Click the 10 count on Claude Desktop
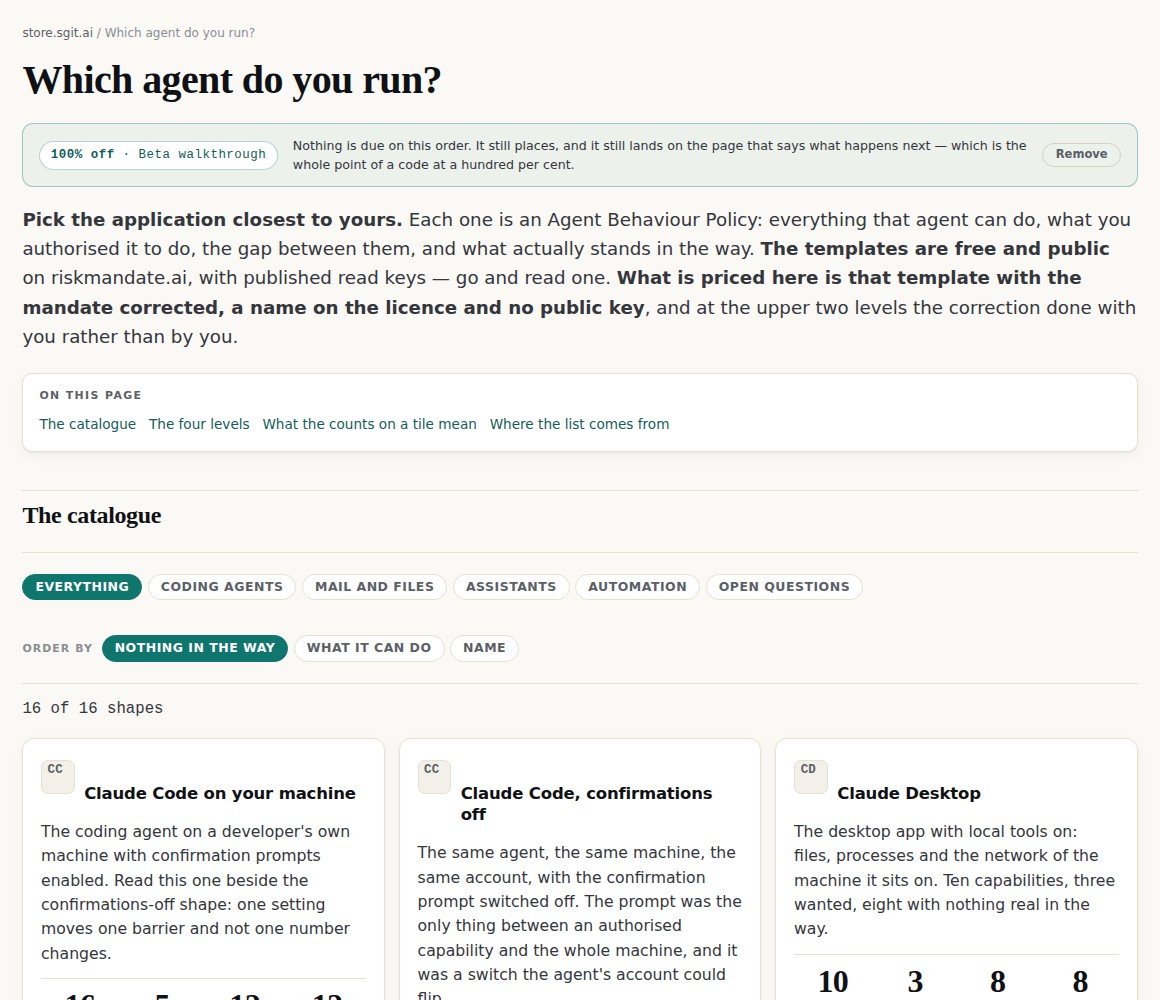This screenshot has width=1160, height=1000. tap(833, 982)
